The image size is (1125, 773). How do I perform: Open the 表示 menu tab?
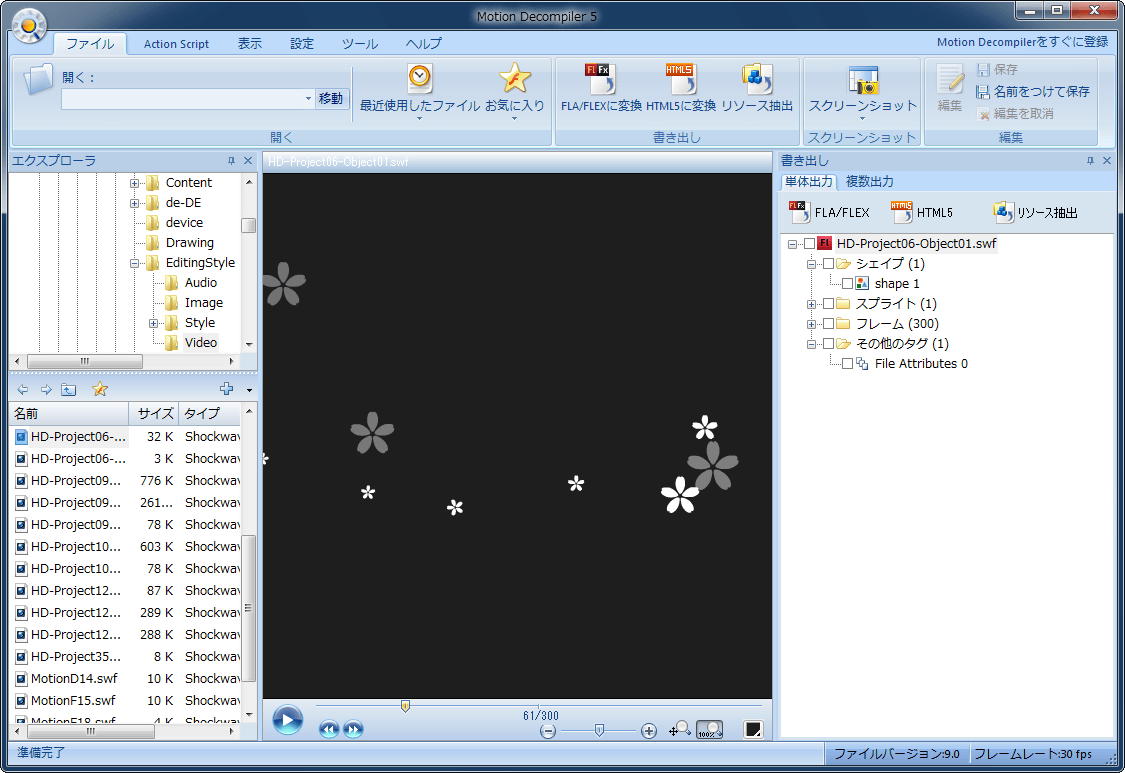(x=250, y=44)
